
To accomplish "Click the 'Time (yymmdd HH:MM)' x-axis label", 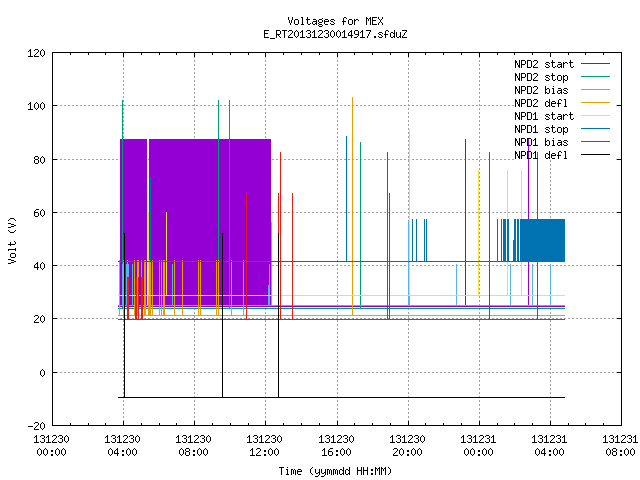I will (x=335, y=471).
